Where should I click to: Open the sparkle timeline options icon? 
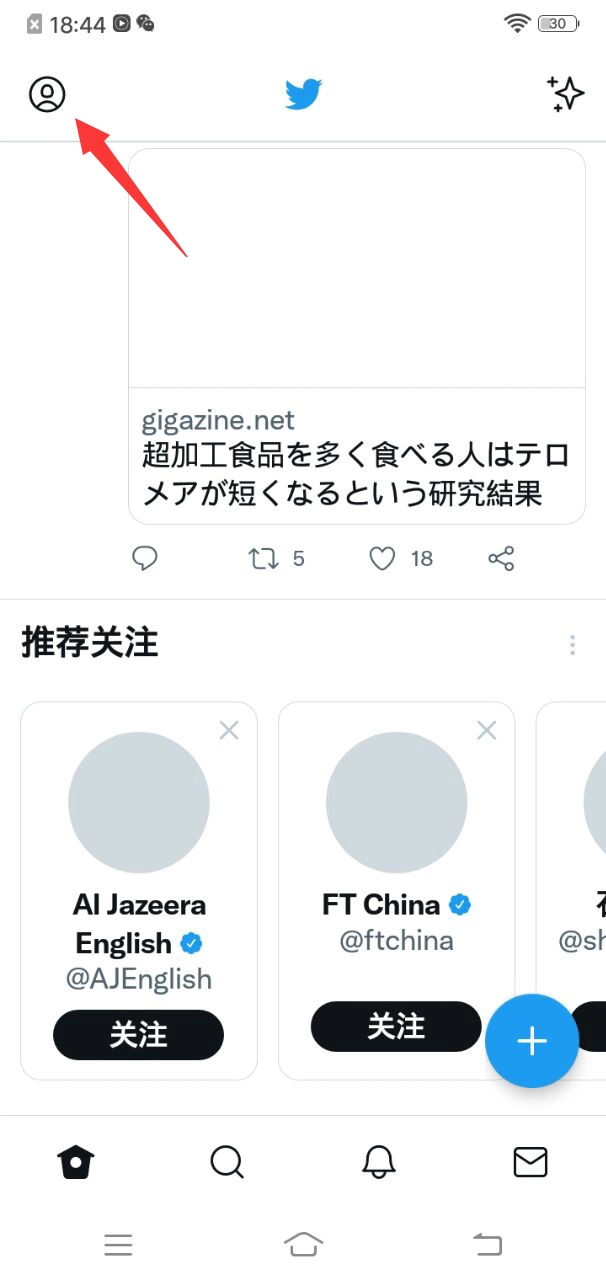[566, 93]
